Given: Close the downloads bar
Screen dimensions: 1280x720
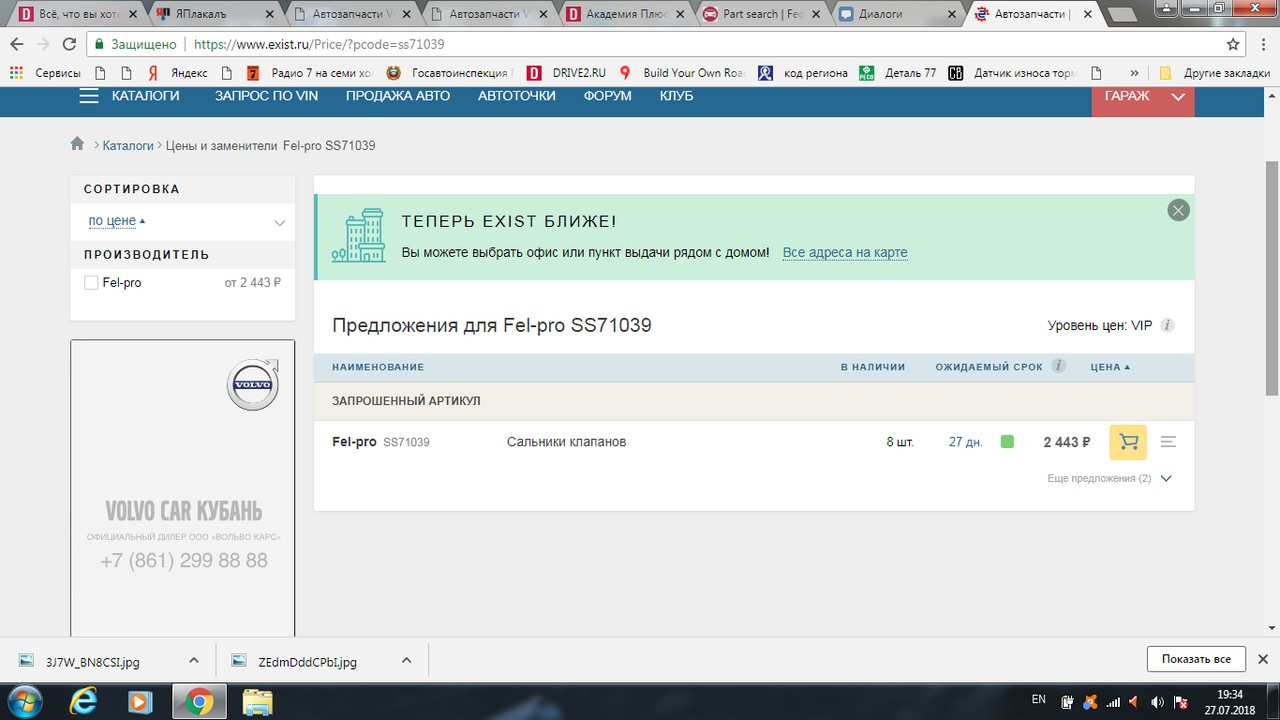Looking at the screenshot, I should [1263, 659].
